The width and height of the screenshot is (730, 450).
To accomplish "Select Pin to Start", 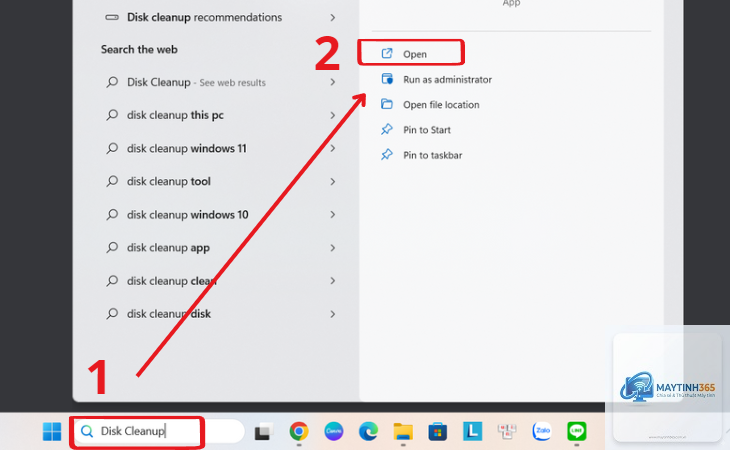I will (426, 130).
